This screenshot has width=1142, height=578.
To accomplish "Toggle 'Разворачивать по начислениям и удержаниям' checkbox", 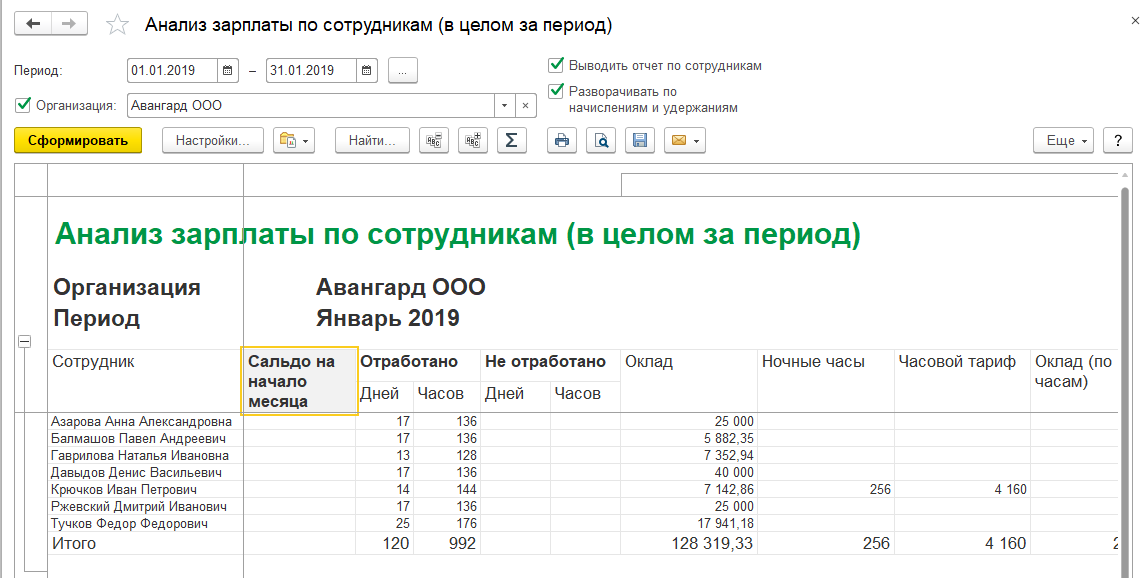I will (x=556, y=91).
